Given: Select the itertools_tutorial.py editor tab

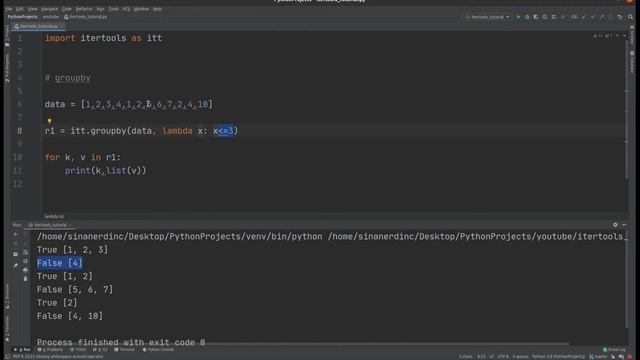Looking at the screenshot, I should 37,26.
